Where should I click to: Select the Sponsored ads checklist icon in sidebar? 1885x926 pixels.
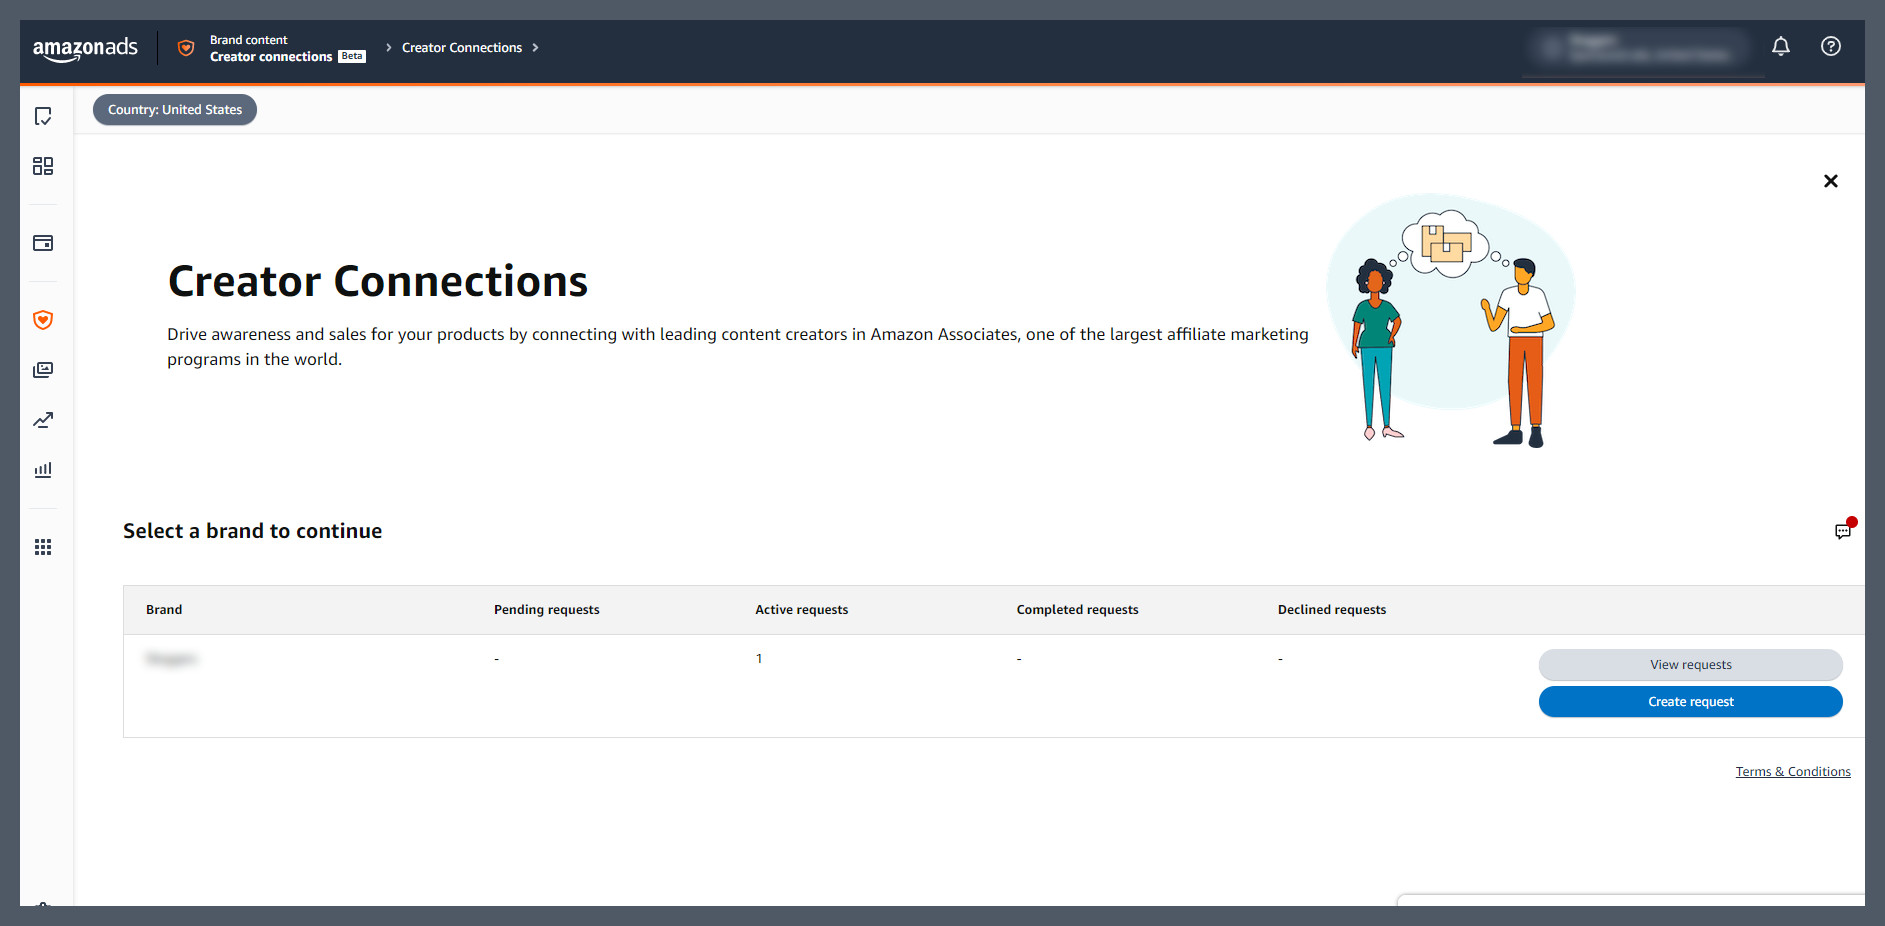(x=43, y=116)
